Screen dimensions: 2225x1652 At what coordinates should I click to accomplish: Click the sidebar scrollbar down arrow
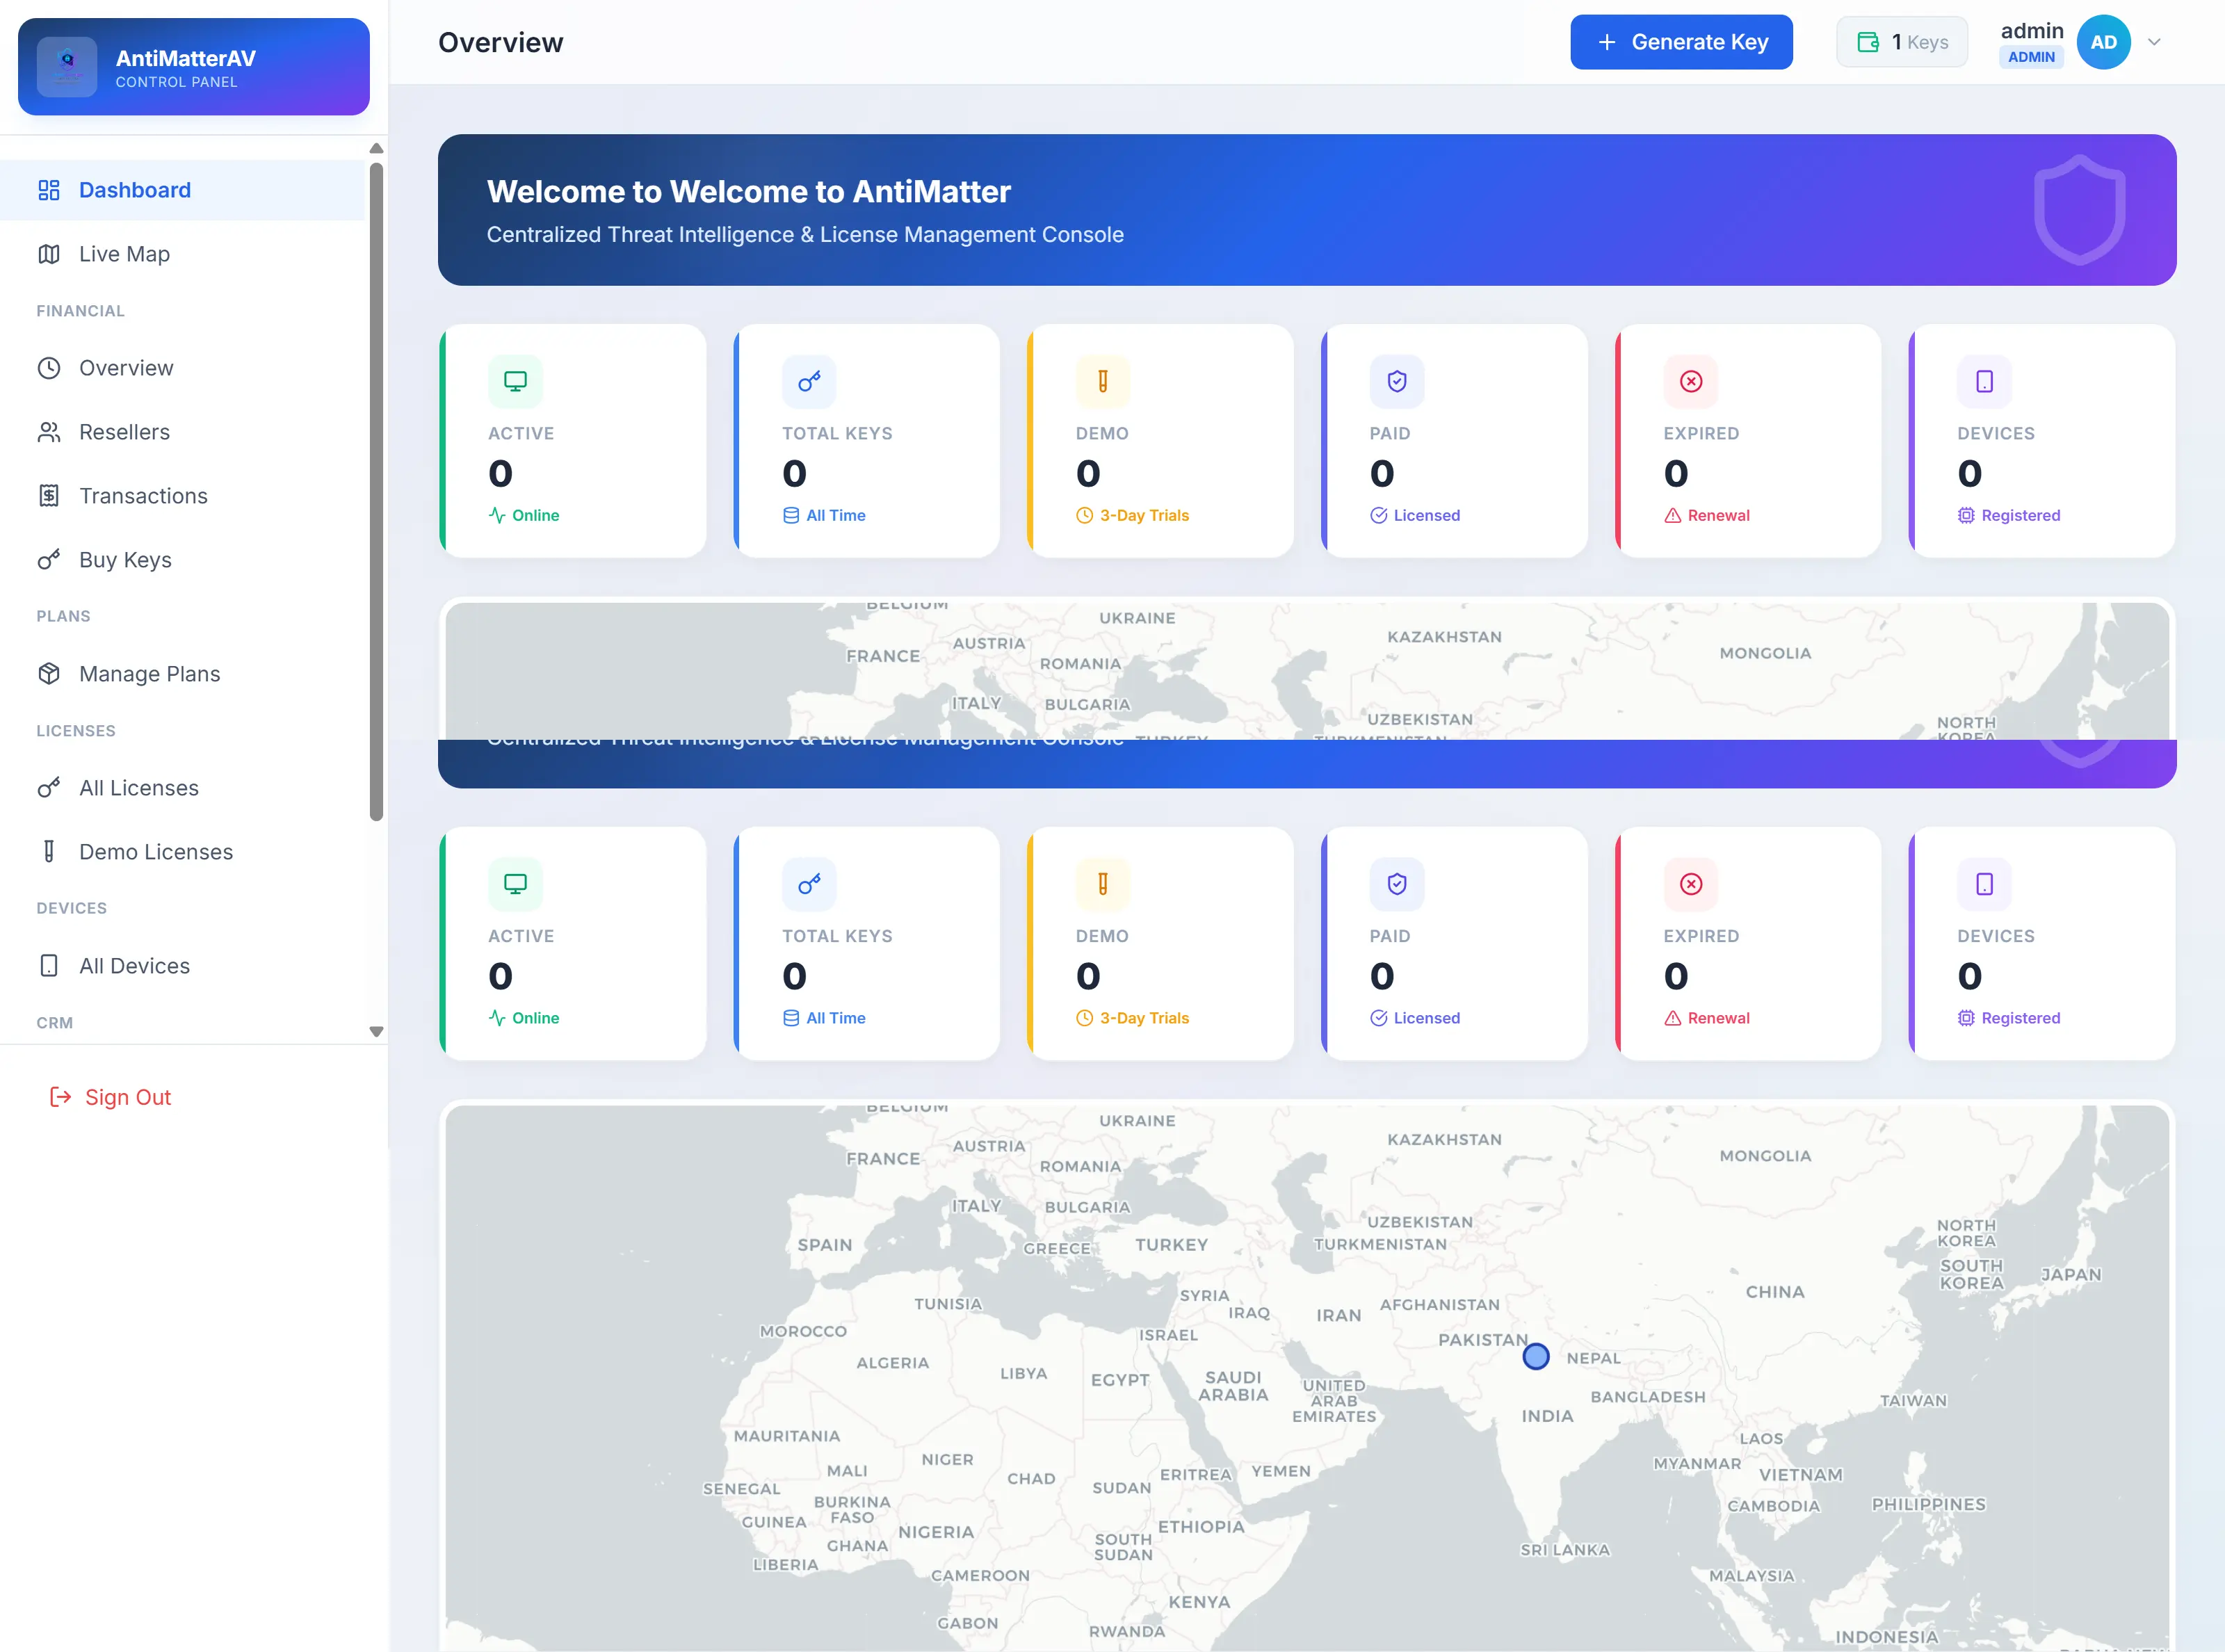(x=376, y=1030)
